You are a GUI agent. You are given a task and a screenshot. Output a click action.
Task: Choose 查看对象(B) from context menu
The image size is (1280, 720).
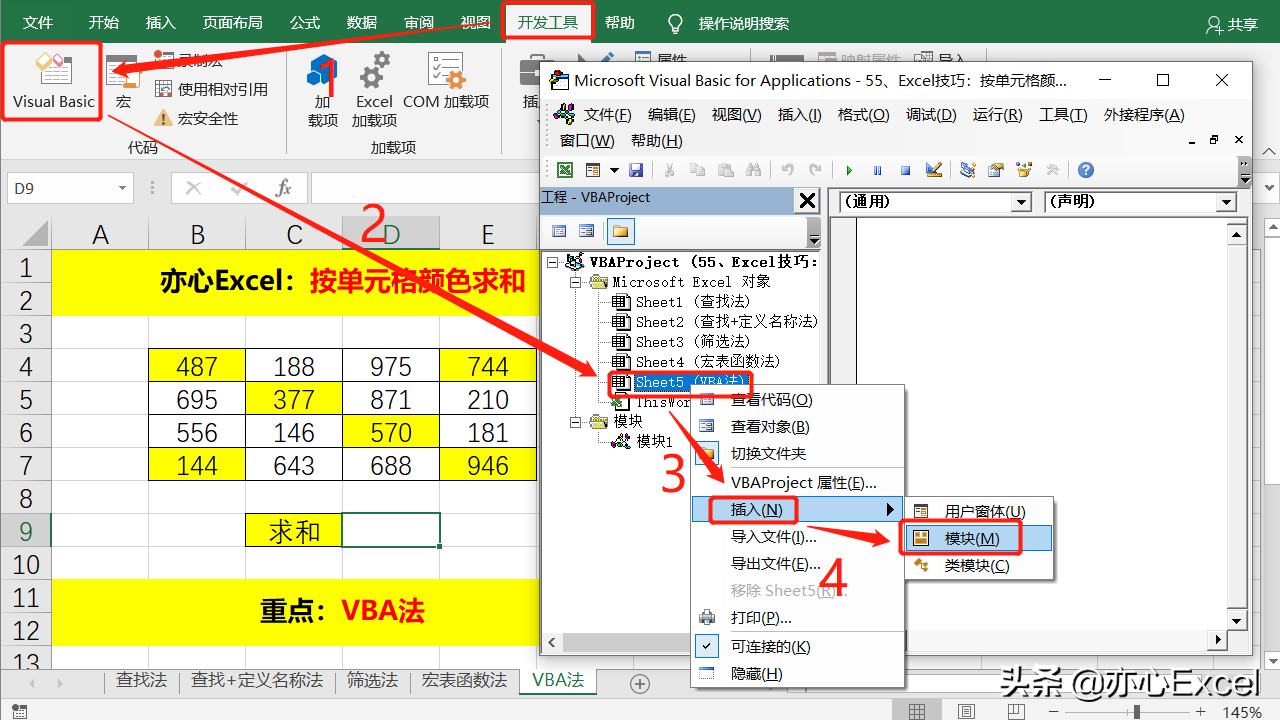pos(798,427)
